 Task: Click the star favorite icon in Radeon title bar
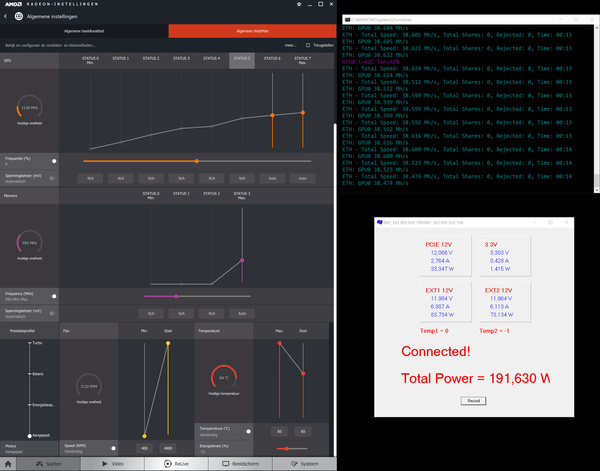pyautogui.click(x=299, y=4)
